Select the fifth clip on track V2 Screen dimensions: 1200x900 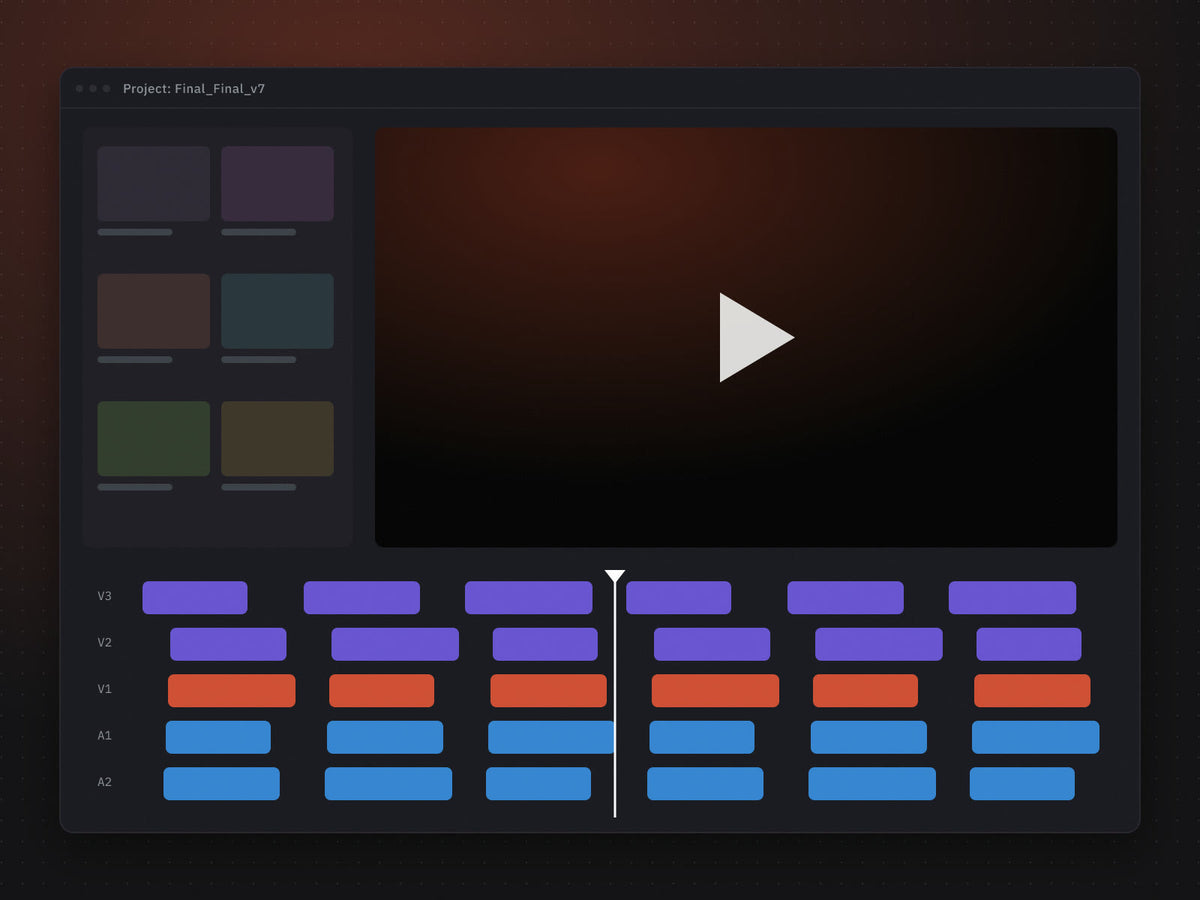click(879, 644)
